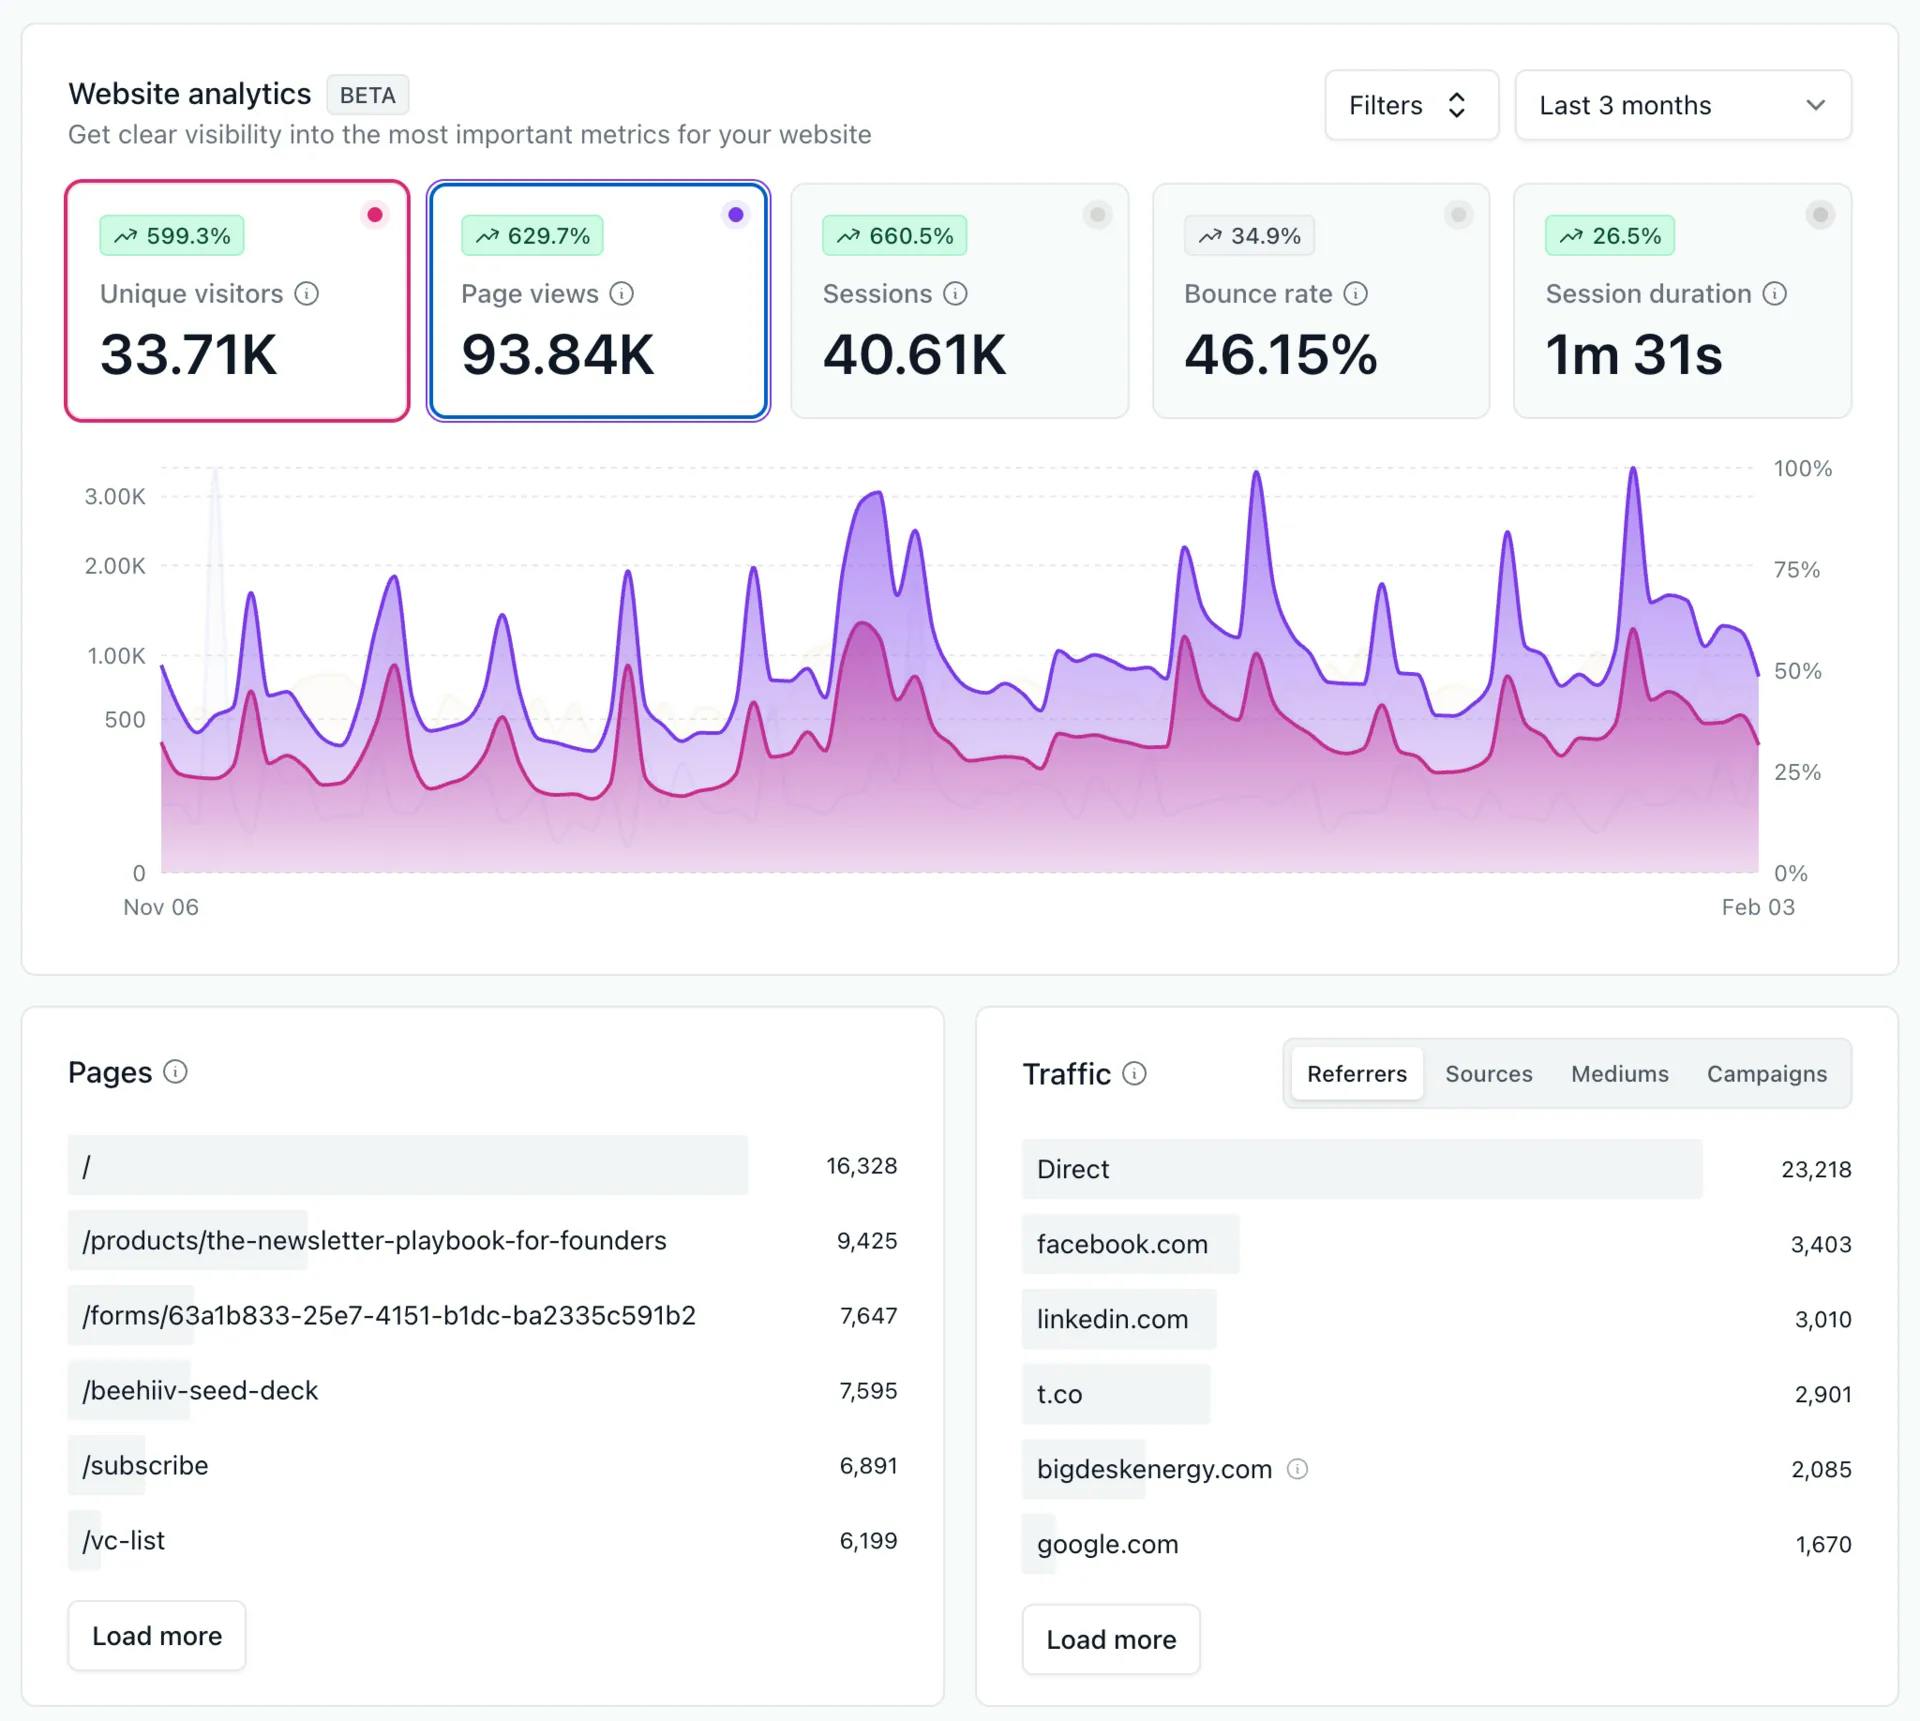Open the Last 3 months date range dropdown
The width and height of the screenshot is (1920, 1721).
(x=1682, y=105)
